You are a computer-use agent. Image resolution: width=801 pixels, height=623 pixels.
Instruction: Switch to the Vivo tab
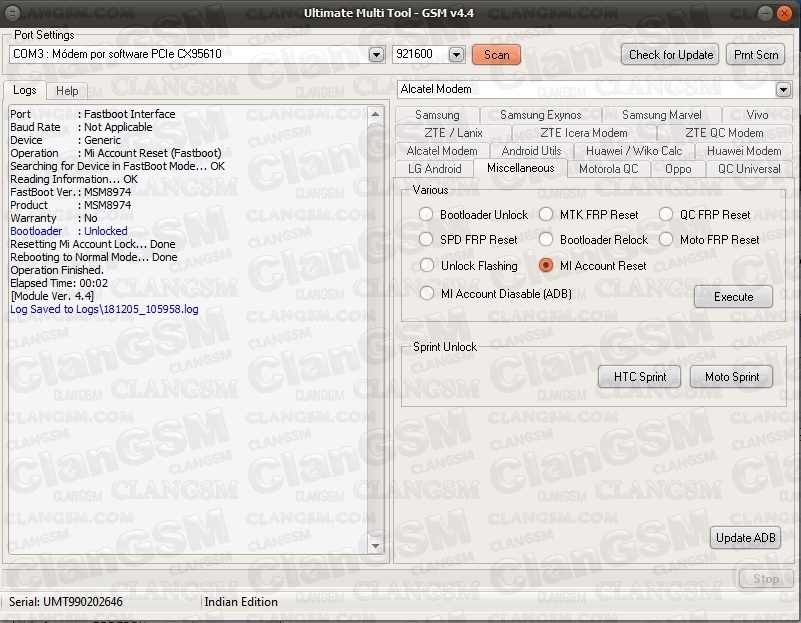[x=757, y=115]
